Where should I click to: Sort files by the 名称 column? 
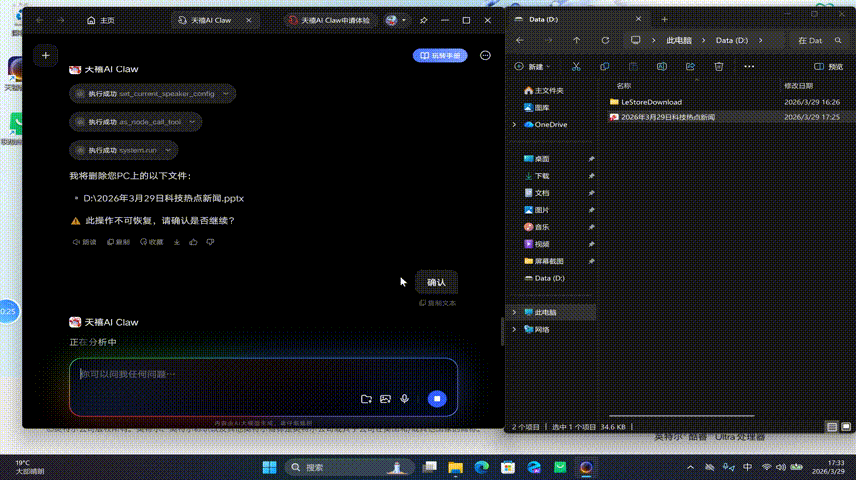(x=624, y=86)
